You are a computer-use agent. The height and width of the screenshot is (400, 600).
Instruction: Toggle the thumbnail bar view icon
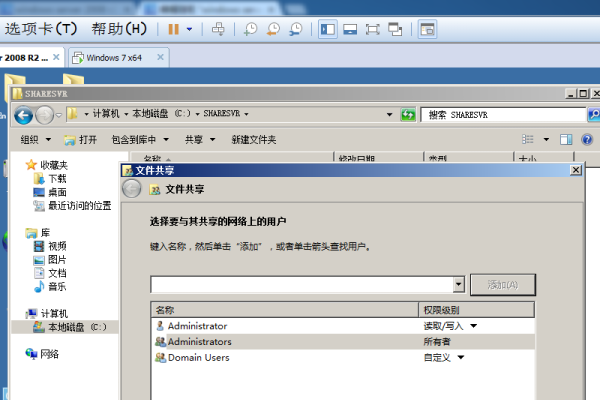[x=350, y=29]
